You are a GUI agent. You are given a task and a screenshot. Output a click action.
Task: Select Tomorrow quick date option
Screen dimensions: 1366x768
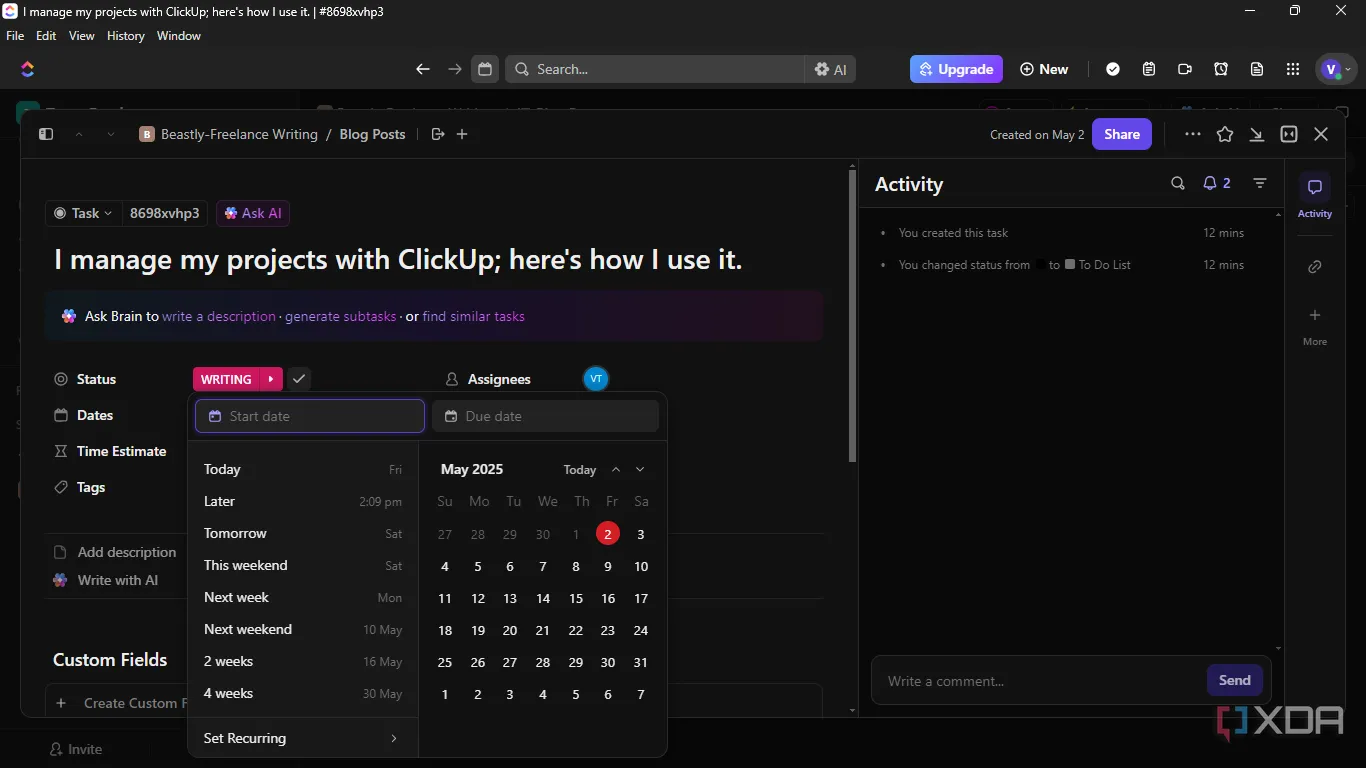[303, 533]
